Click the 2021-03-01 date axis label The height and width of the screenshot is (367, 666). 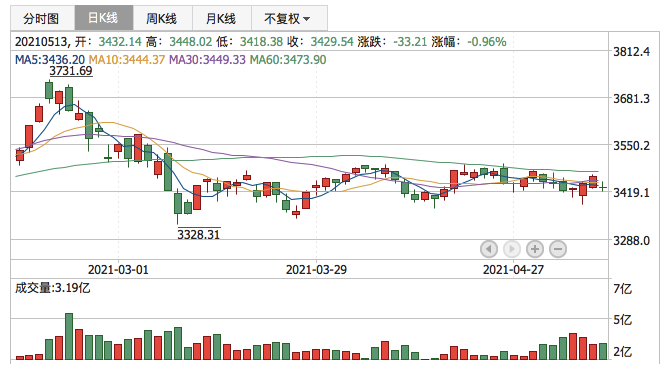pos(118,270)
